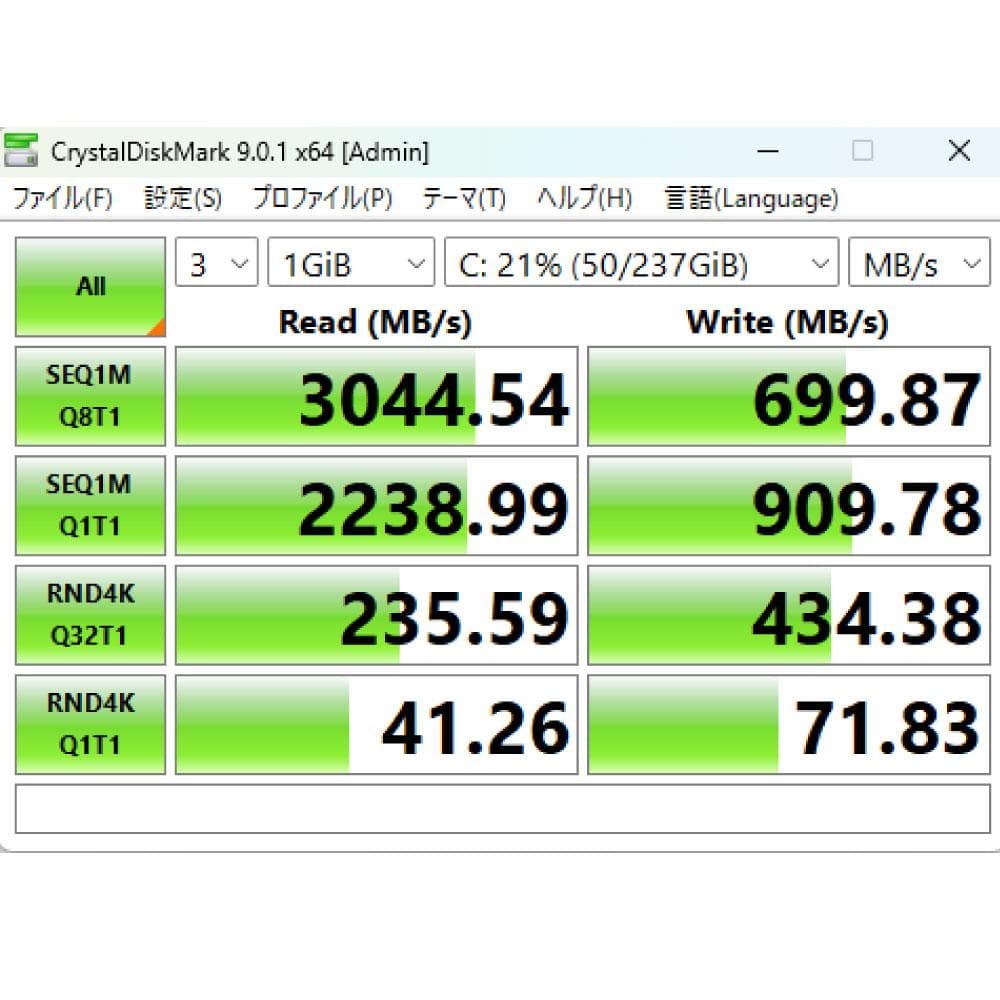
Task: Open the ヘルプ(H) menu
Action: (584, 198)
